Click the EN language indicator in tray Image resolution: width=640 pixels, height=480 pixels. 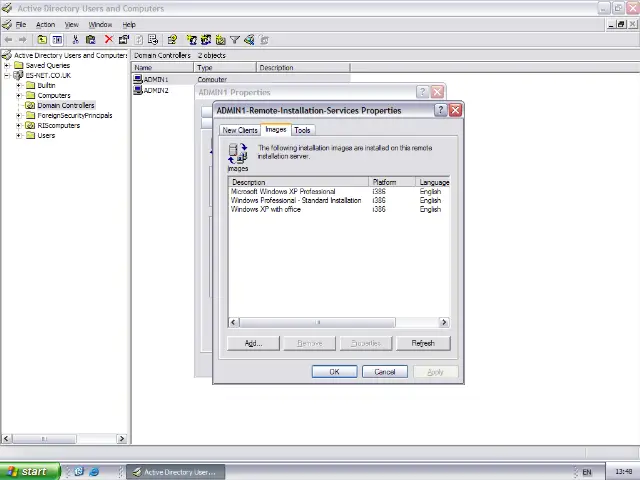[587, 472]
